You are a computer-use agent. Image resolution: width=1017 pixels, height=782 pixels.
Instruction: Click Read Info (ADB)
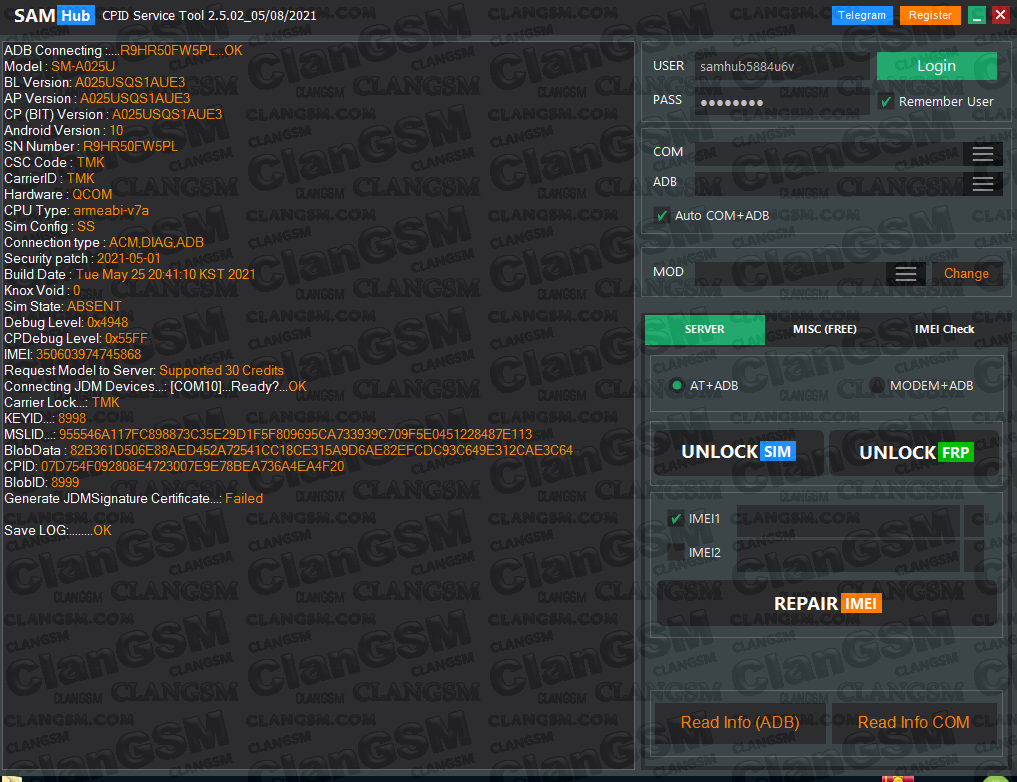point(740,722)
